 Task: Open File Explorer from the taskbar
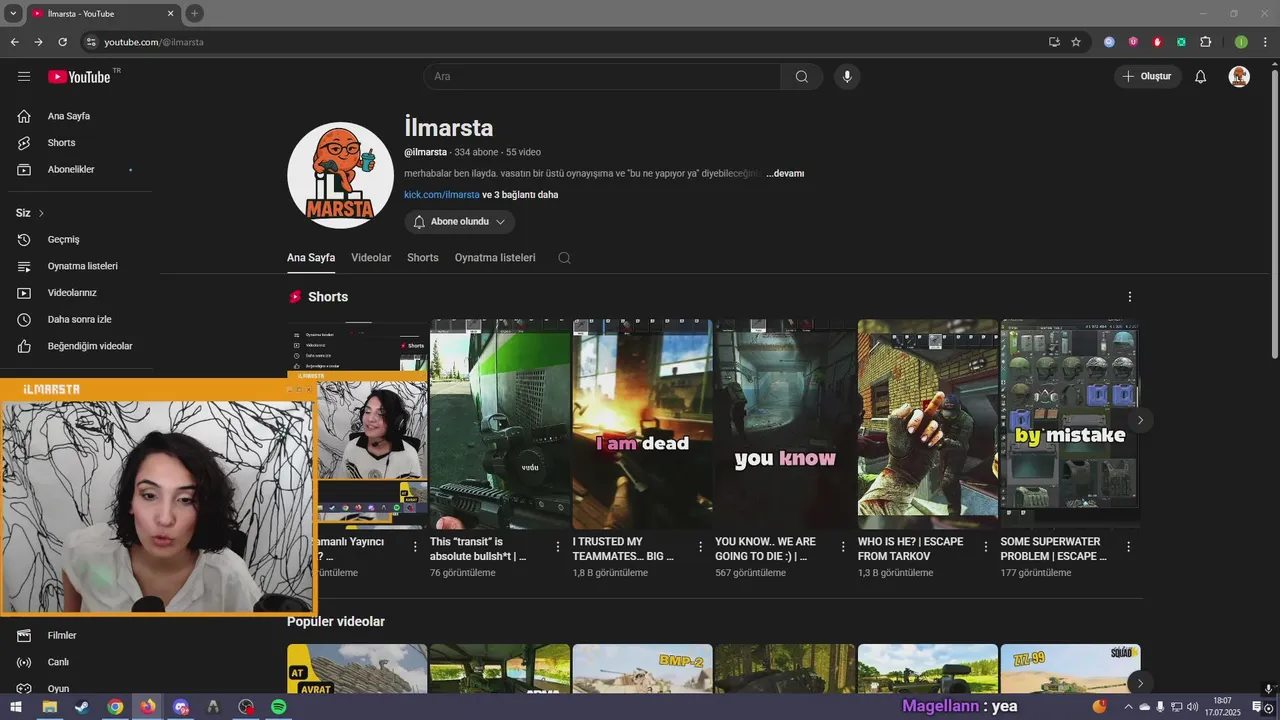coord(49,707)
